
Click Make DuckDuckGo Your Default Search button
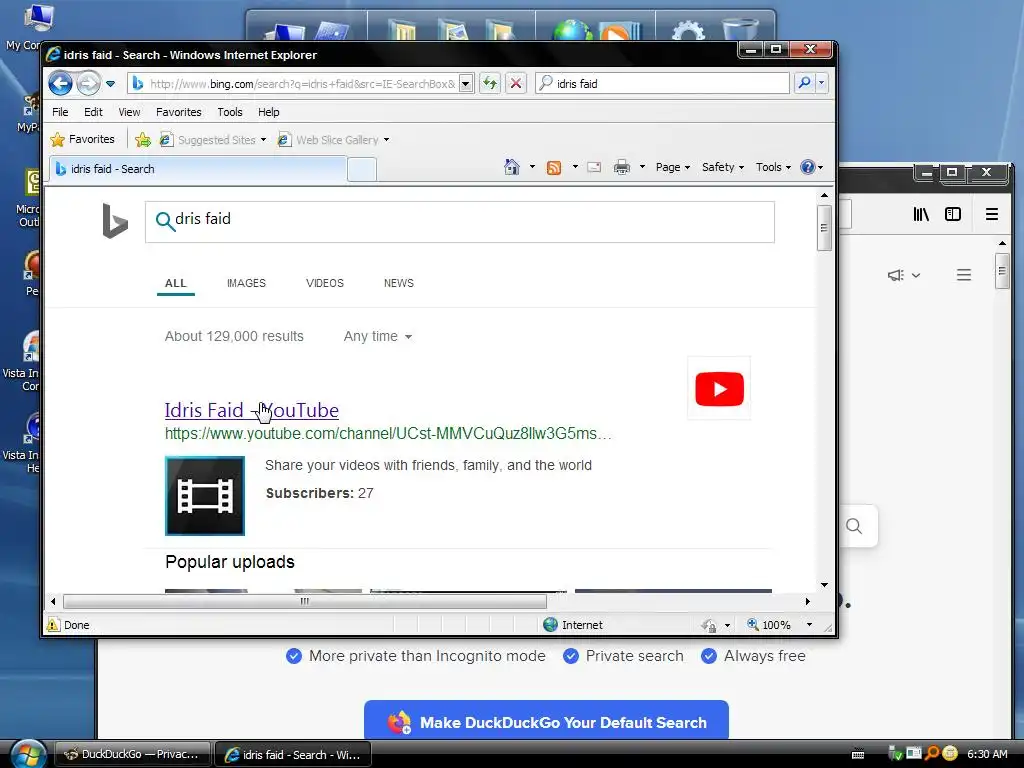tap(546, 722)
